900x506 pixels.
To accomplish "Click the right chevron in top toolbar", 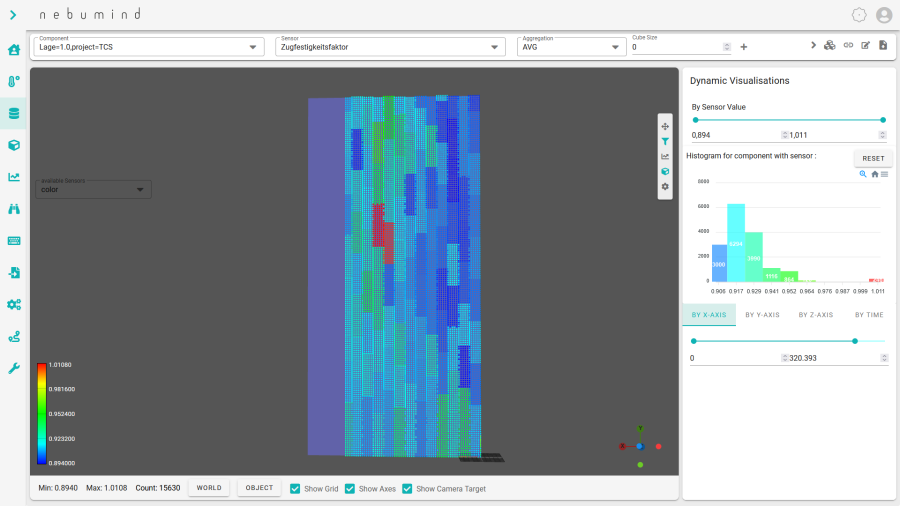I will 813,45.
